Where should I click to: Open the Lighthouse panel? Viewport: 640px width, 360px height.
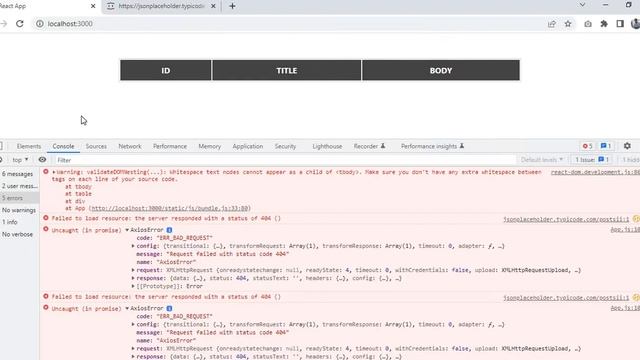coord(327,146)
